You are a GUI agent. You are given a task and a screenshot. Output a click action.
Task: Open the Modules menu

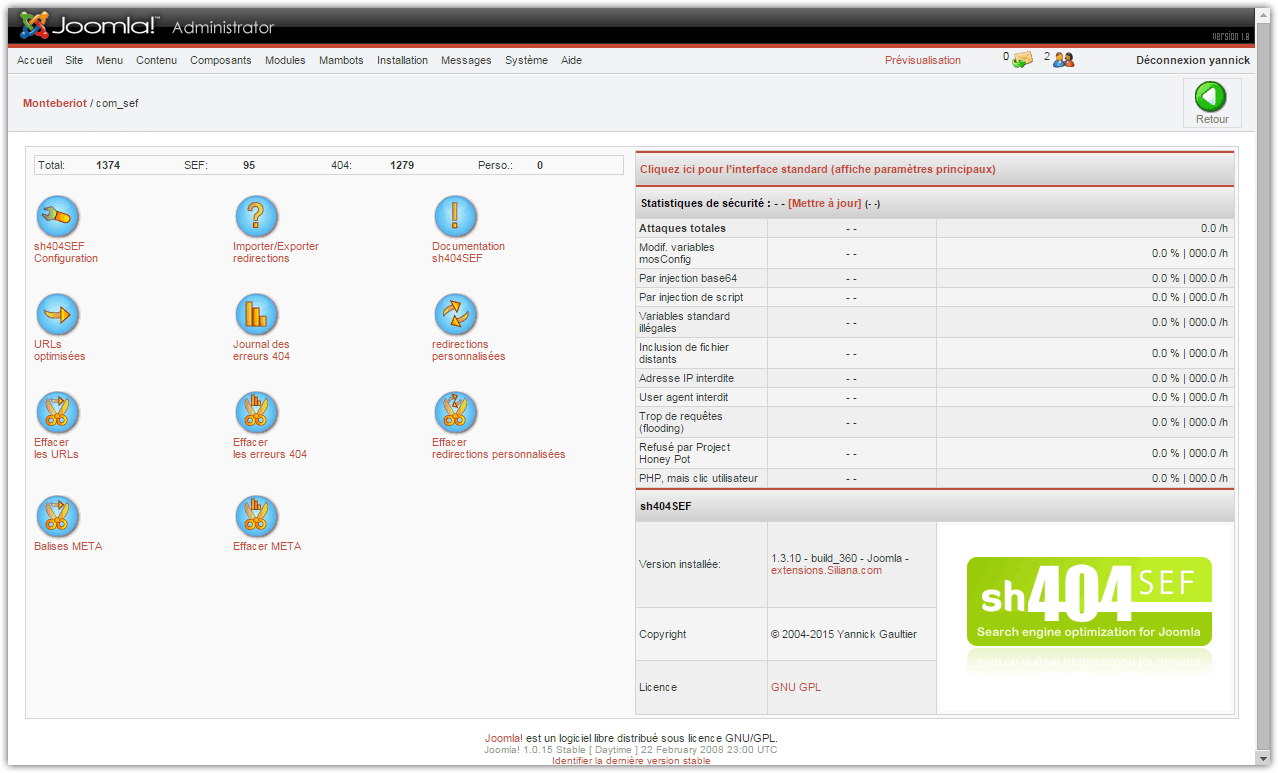[285, 60]
